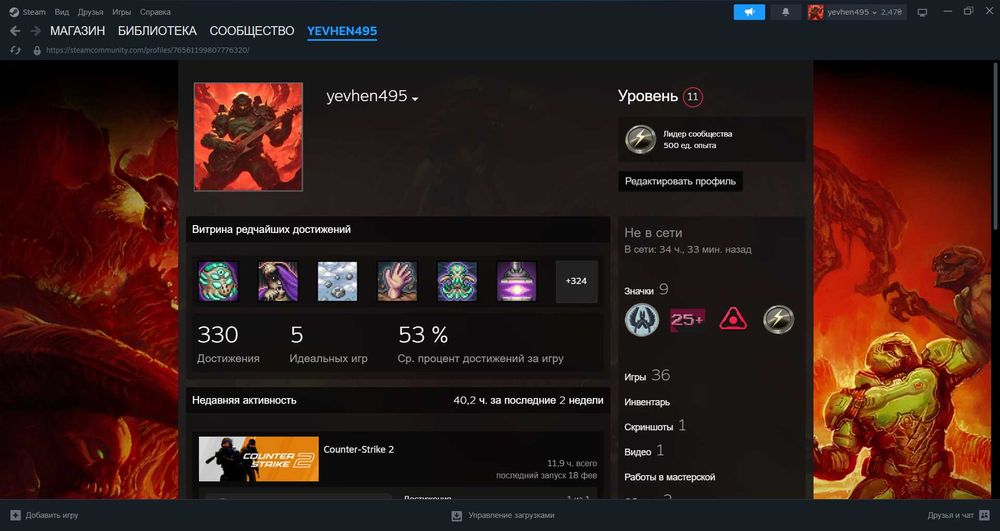Click the profile URL address field
The width and height of the screenshot is (1000, 531).
pyautogui.click(x=147, y=50)
